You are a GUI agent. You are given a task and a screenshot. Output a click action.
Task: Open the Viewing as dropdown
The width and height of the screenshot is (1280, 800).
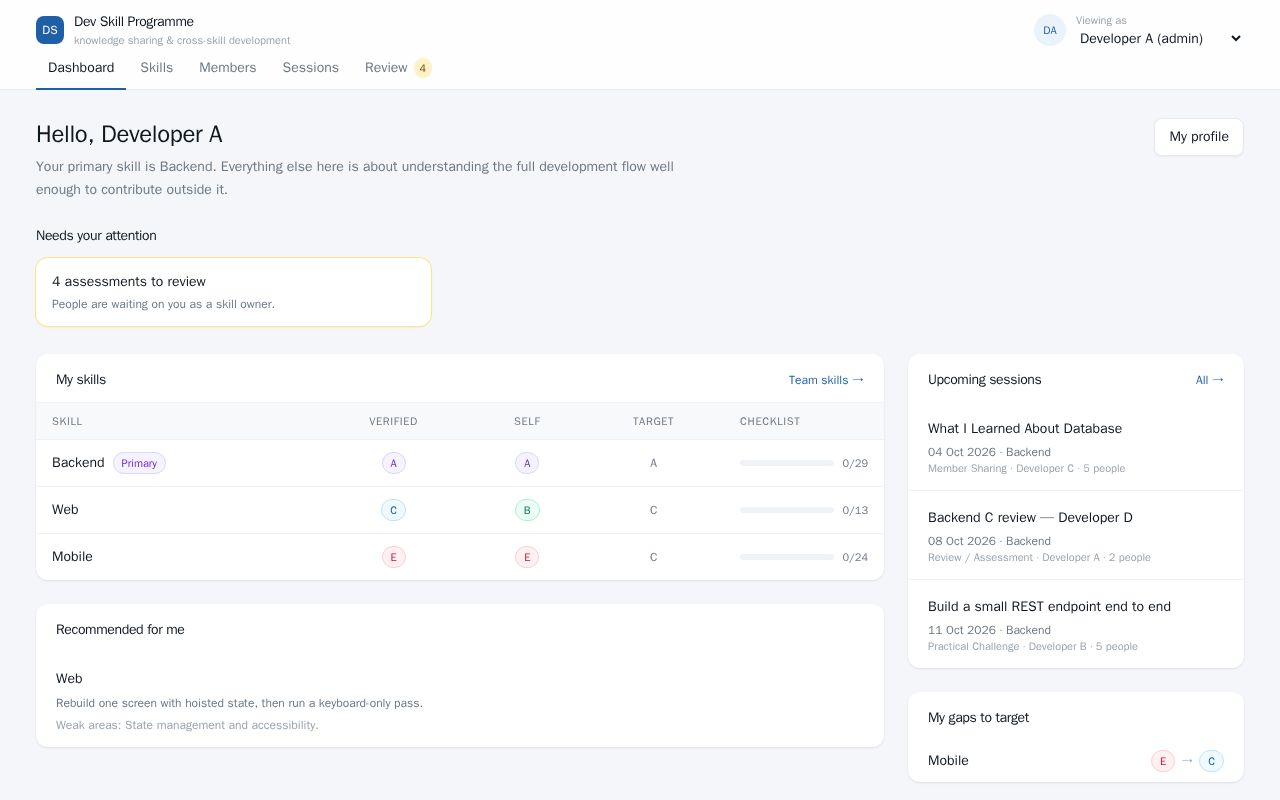pyautogui.click(x=1160, y=38)
